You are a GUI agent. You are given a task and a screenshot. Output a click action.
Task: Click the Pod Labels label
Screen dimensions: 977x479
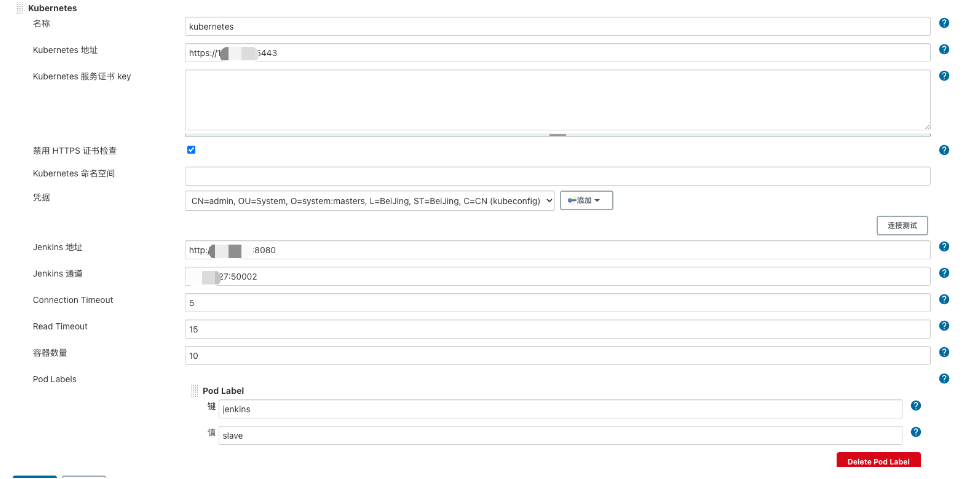point(55,379)
